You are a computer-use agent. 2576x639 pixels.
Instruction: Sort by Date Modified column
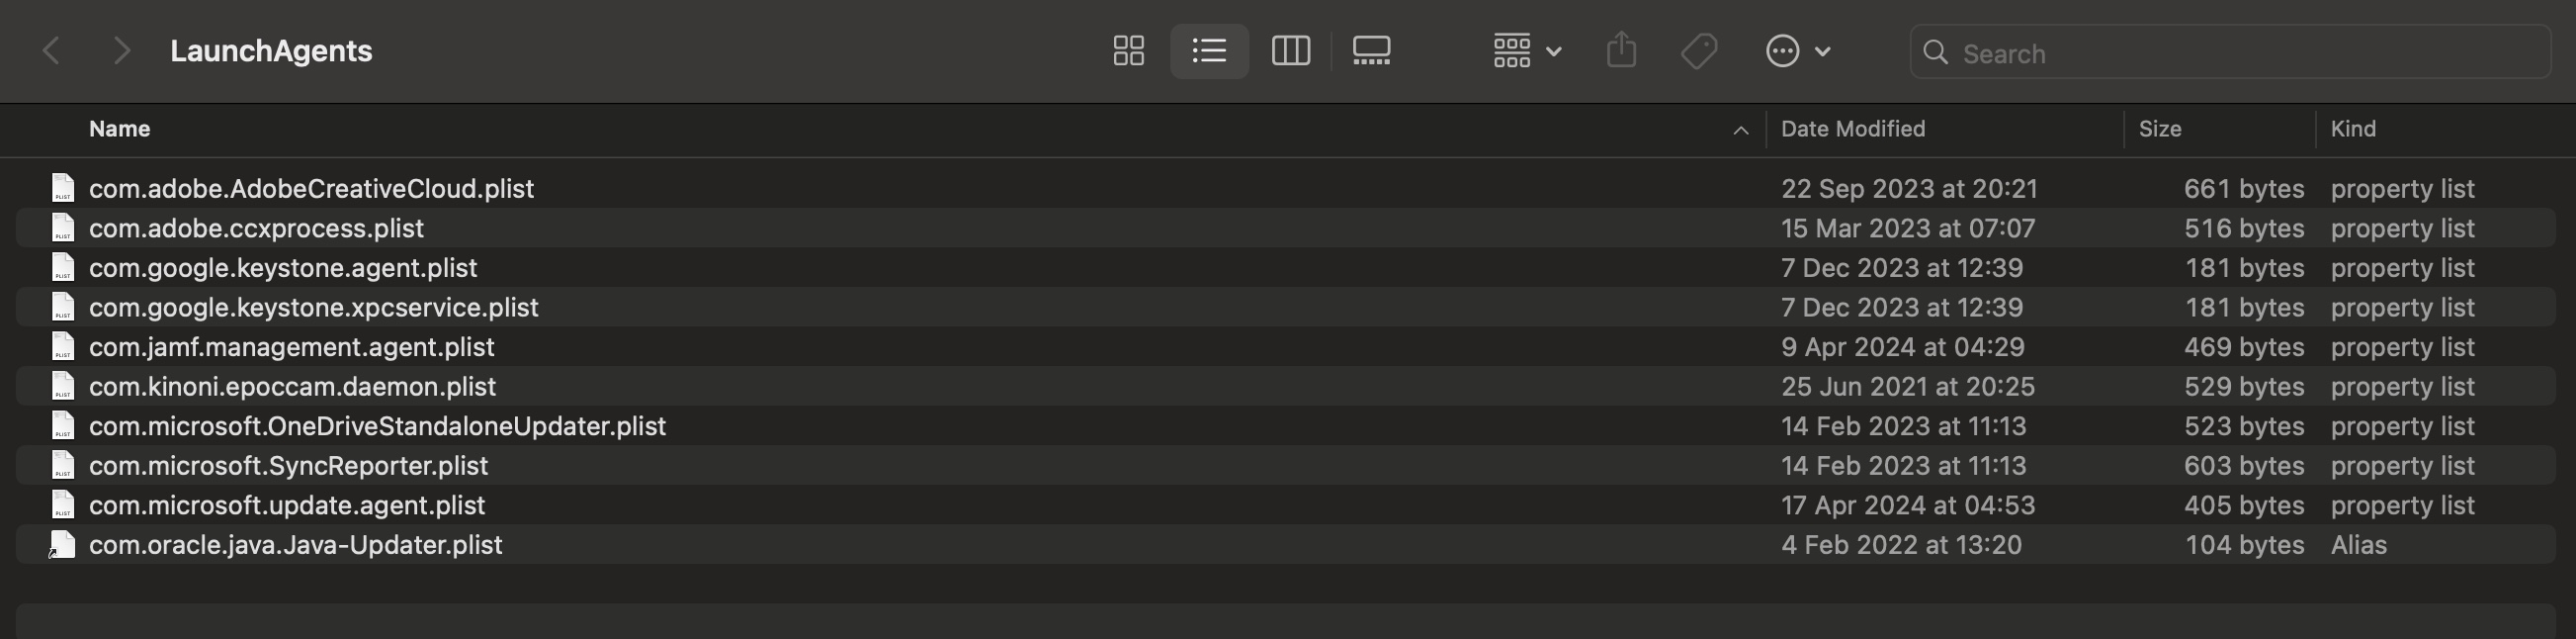[x=1852, y=129]
